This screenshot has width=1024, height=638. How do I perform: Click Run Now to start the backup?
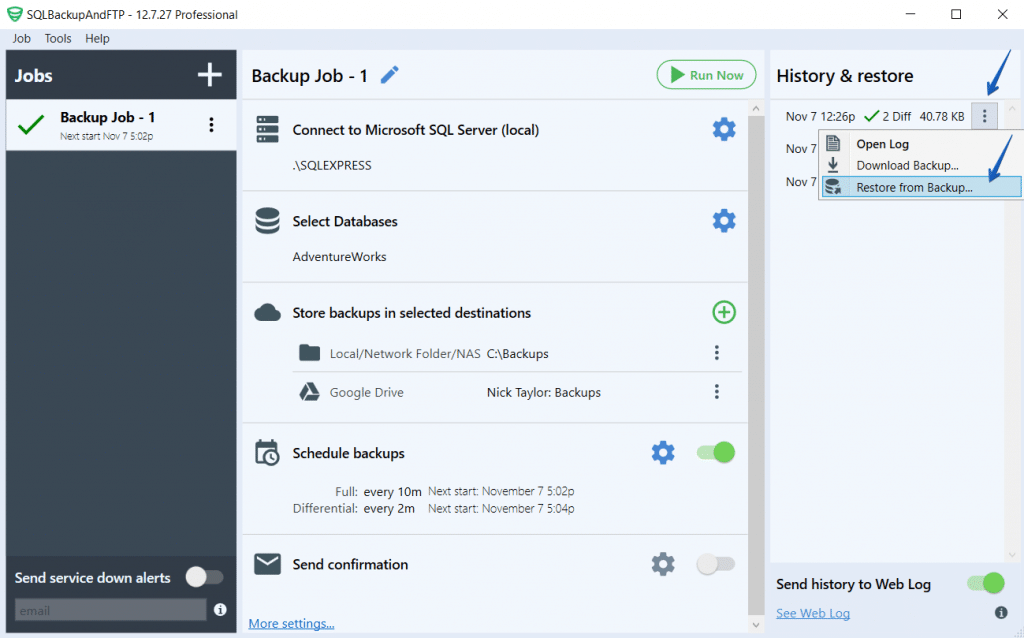click(706, 75)
